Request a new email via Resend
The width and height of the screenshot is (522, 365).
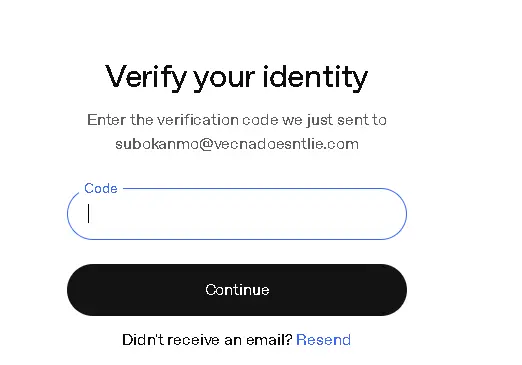point(323,340)
